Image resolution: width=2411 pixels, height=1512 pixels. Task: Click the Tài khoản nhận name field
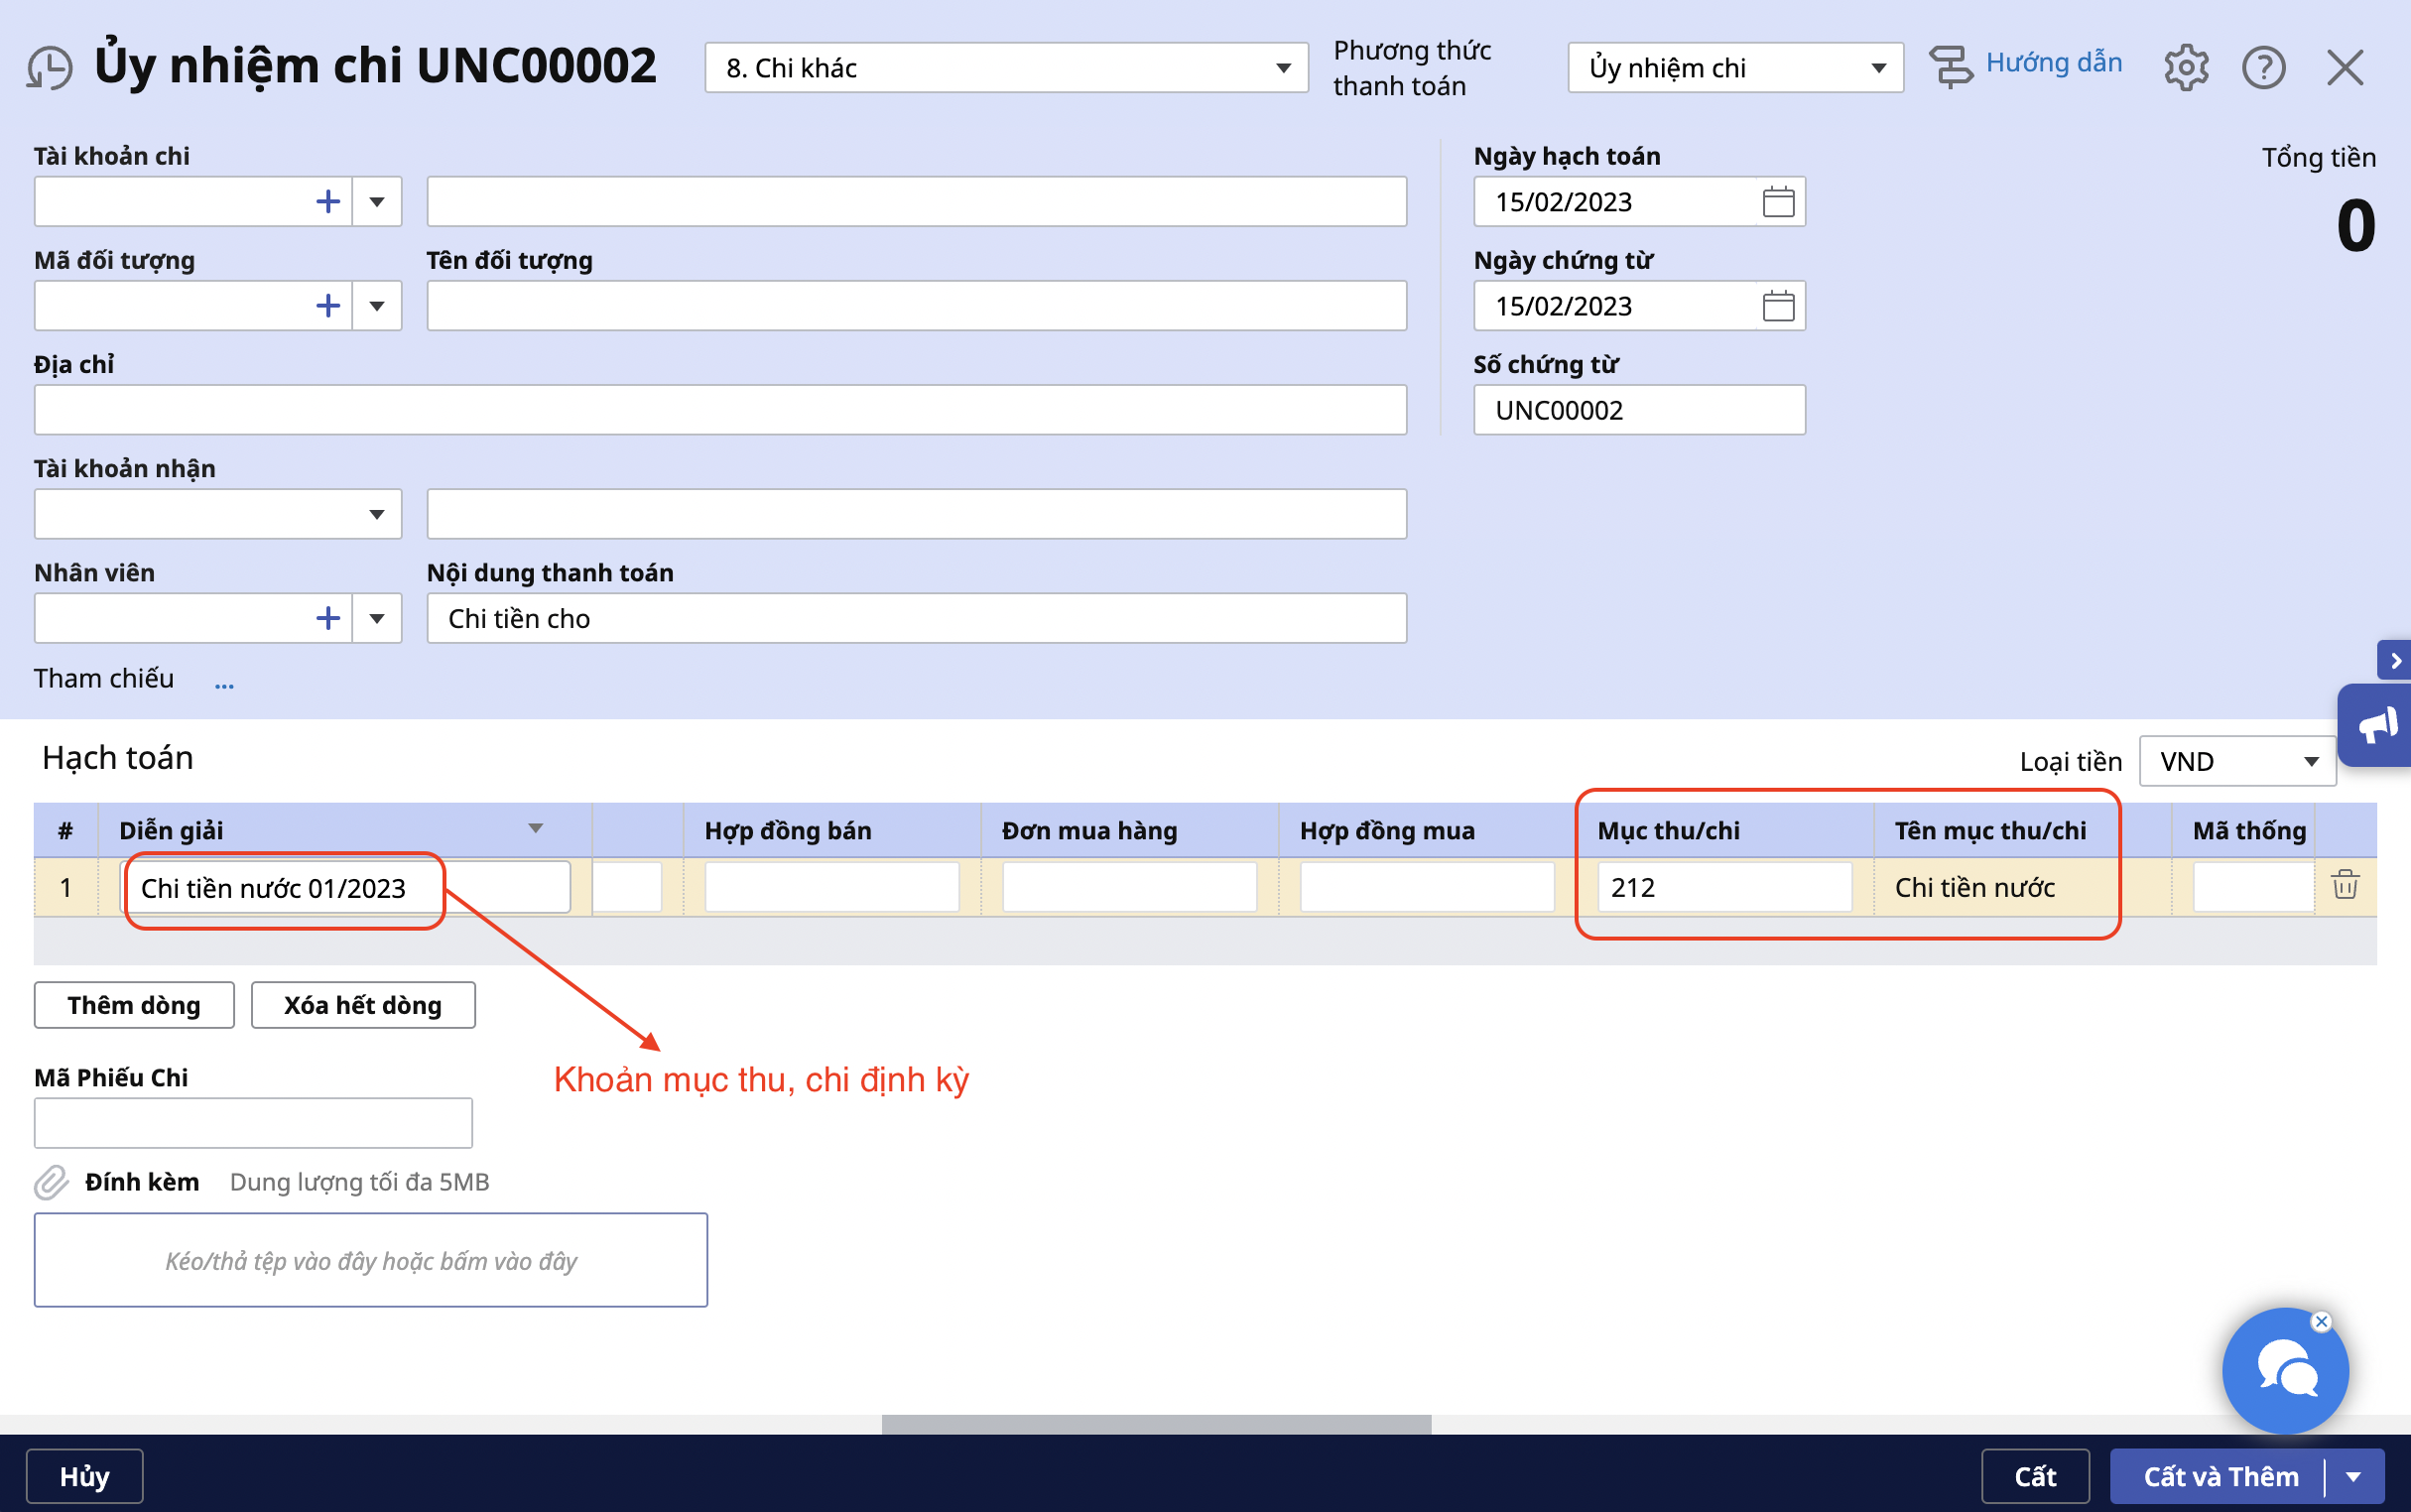[916, 514]
